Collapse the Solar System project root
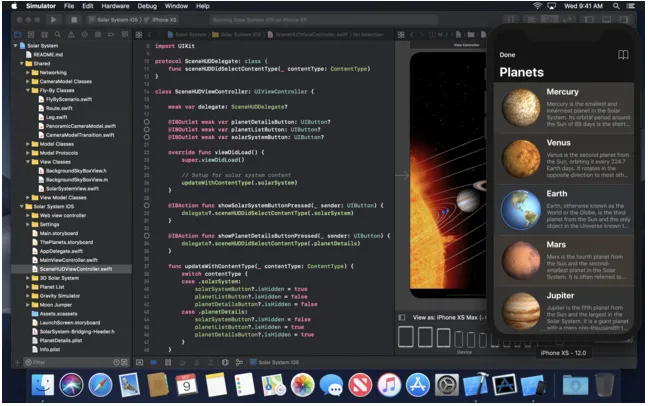This screenshot has height=406, width=648. (16, 45)
